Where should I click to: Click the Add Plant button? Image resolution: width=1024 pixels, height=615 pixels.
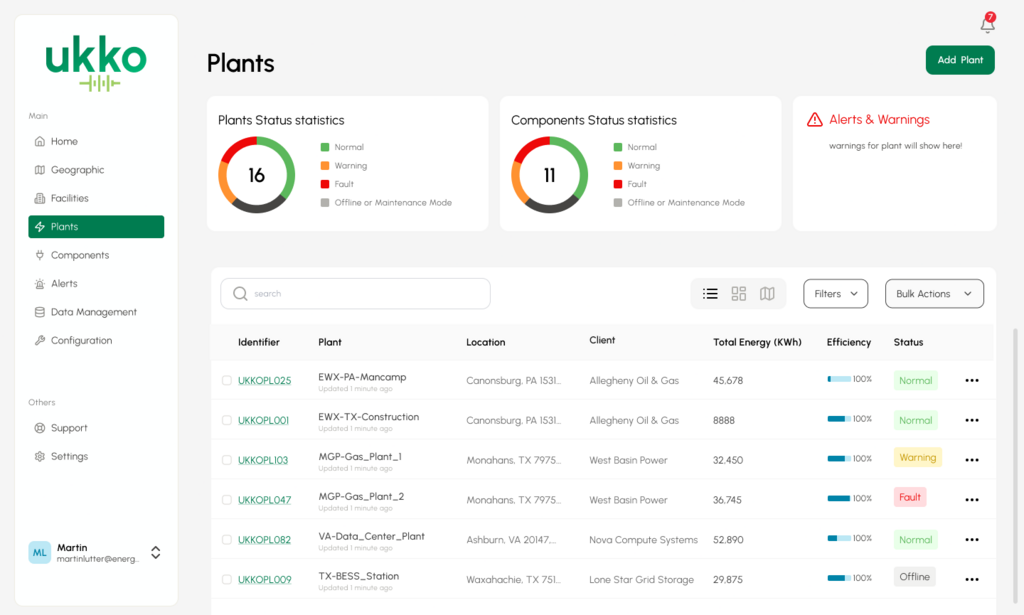pos(959,60)
